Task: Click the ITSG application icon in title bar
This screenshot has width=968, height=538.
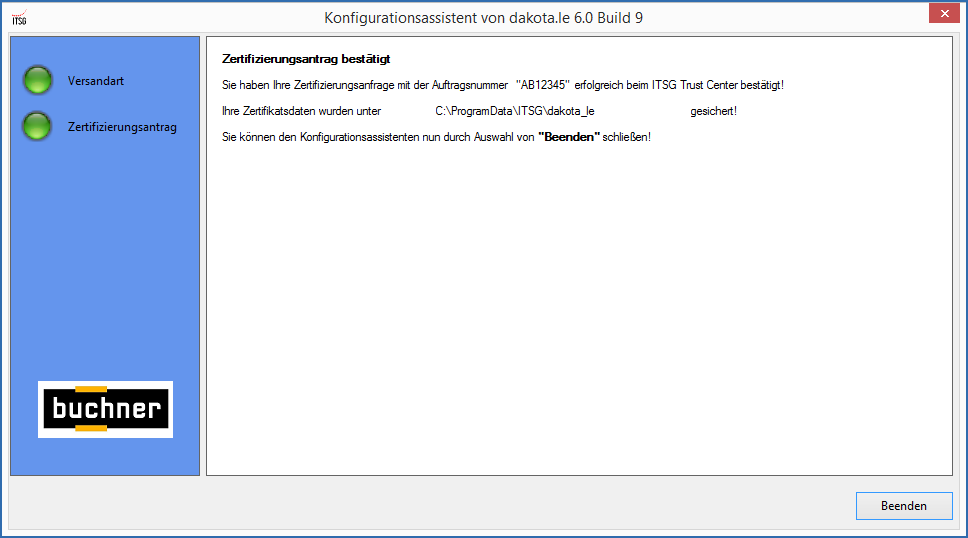Action: click(x=19, y=18)
